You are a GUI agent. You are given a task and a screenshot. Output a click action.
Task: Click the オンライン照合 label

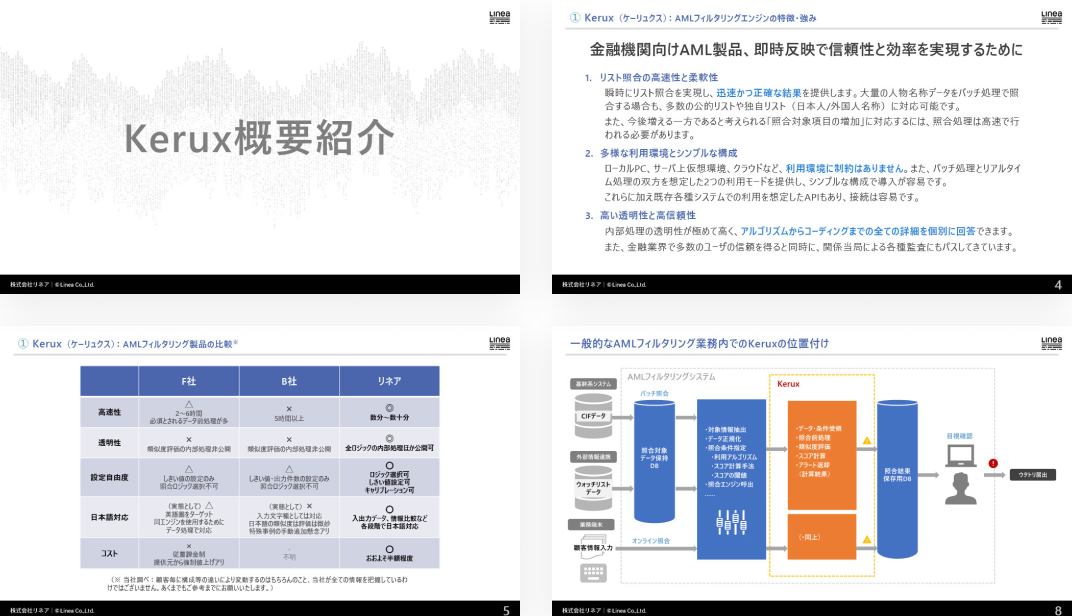(651, 541)
